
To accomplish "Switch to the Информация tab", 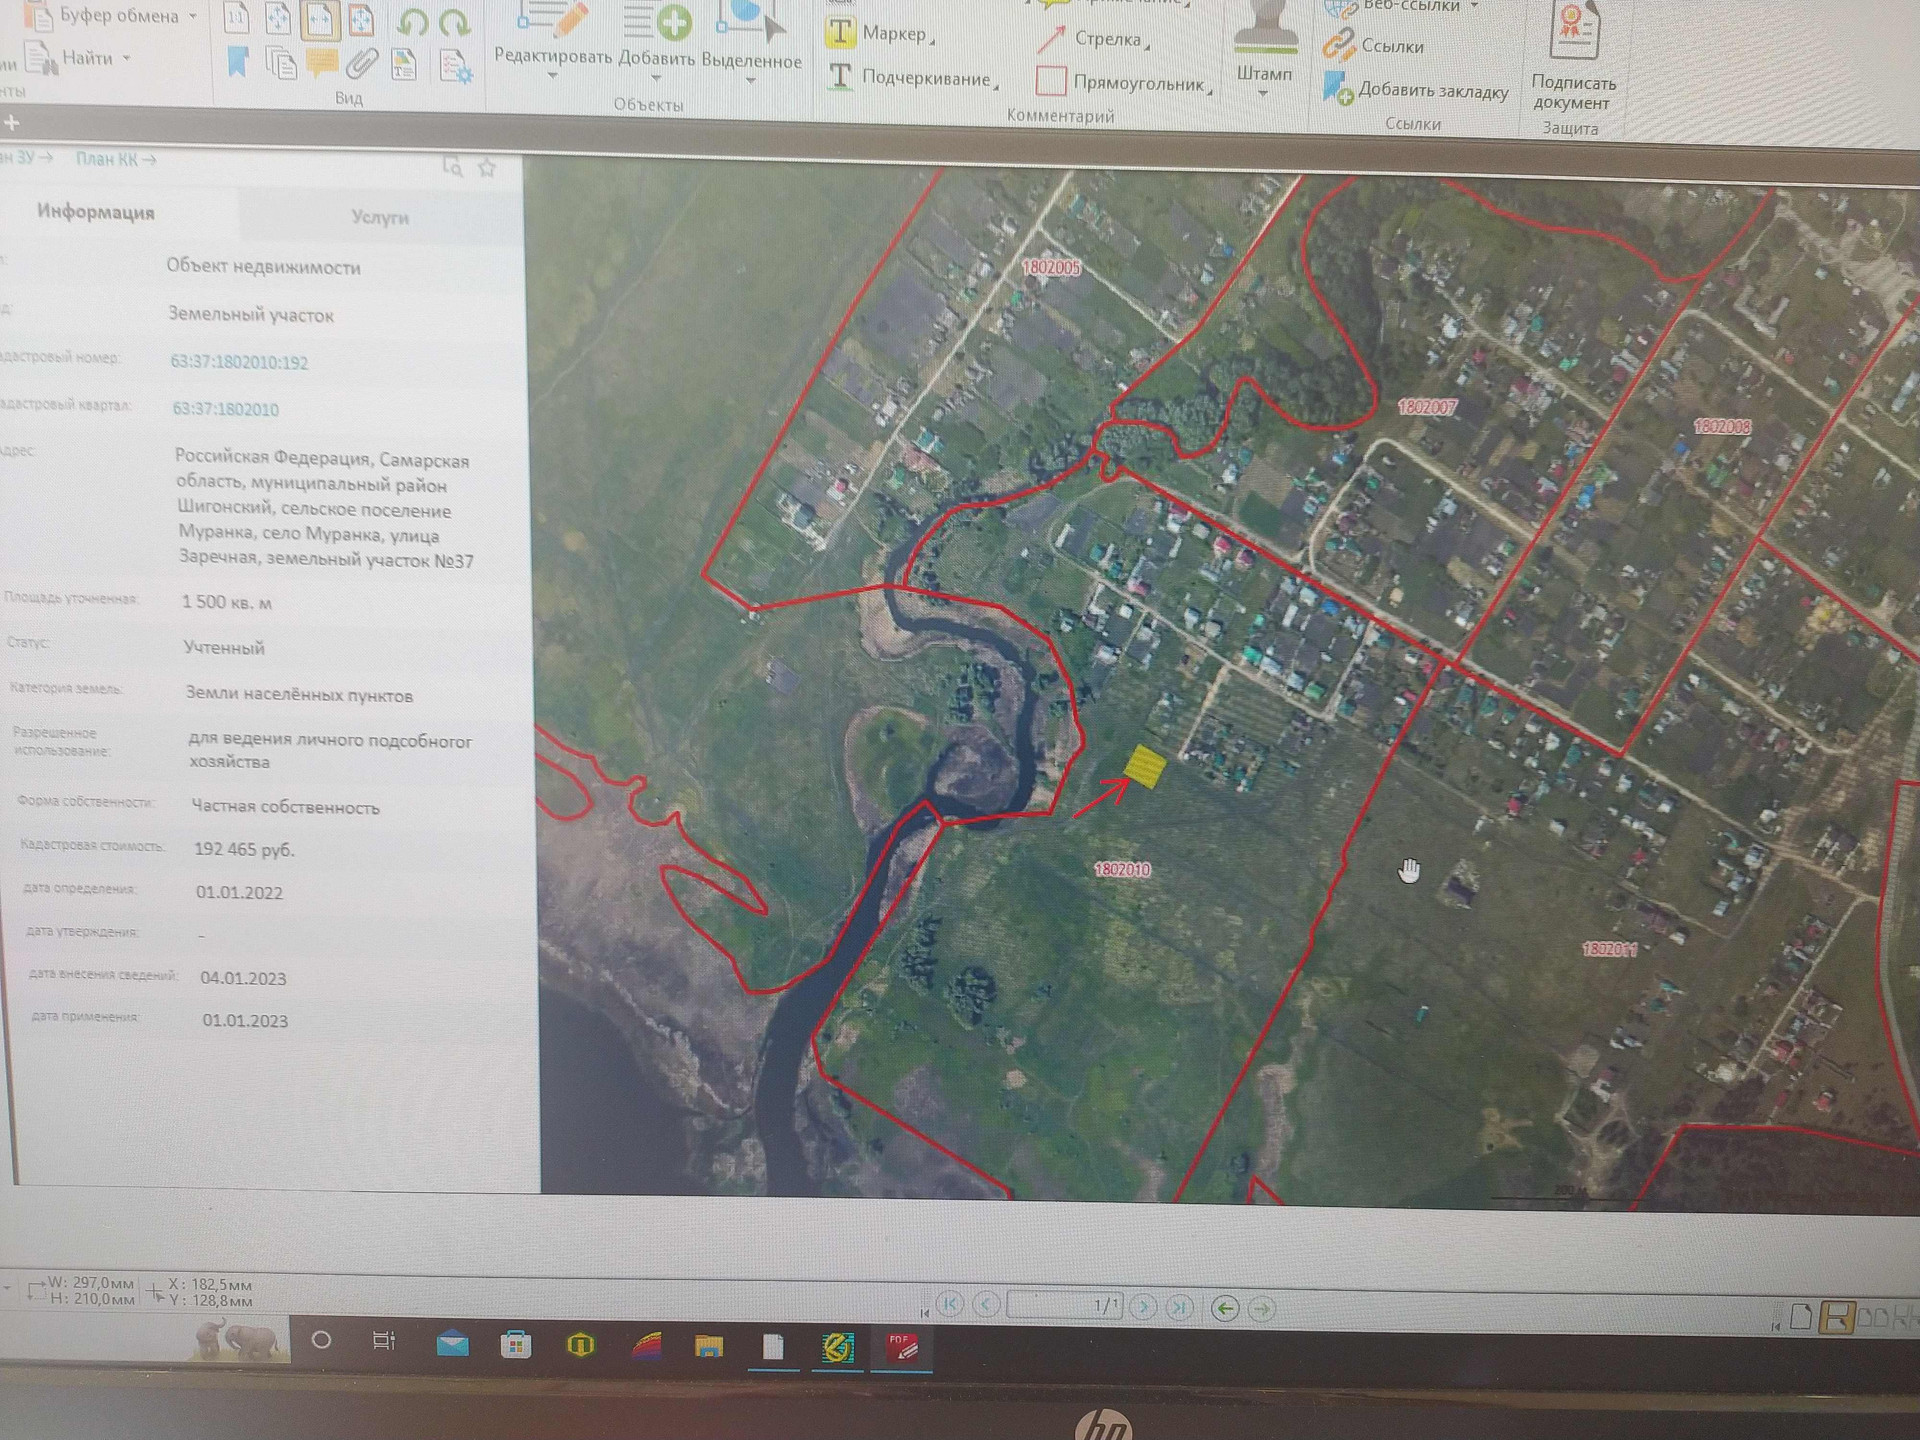I will pyautogui.click(x=96, y=212).
